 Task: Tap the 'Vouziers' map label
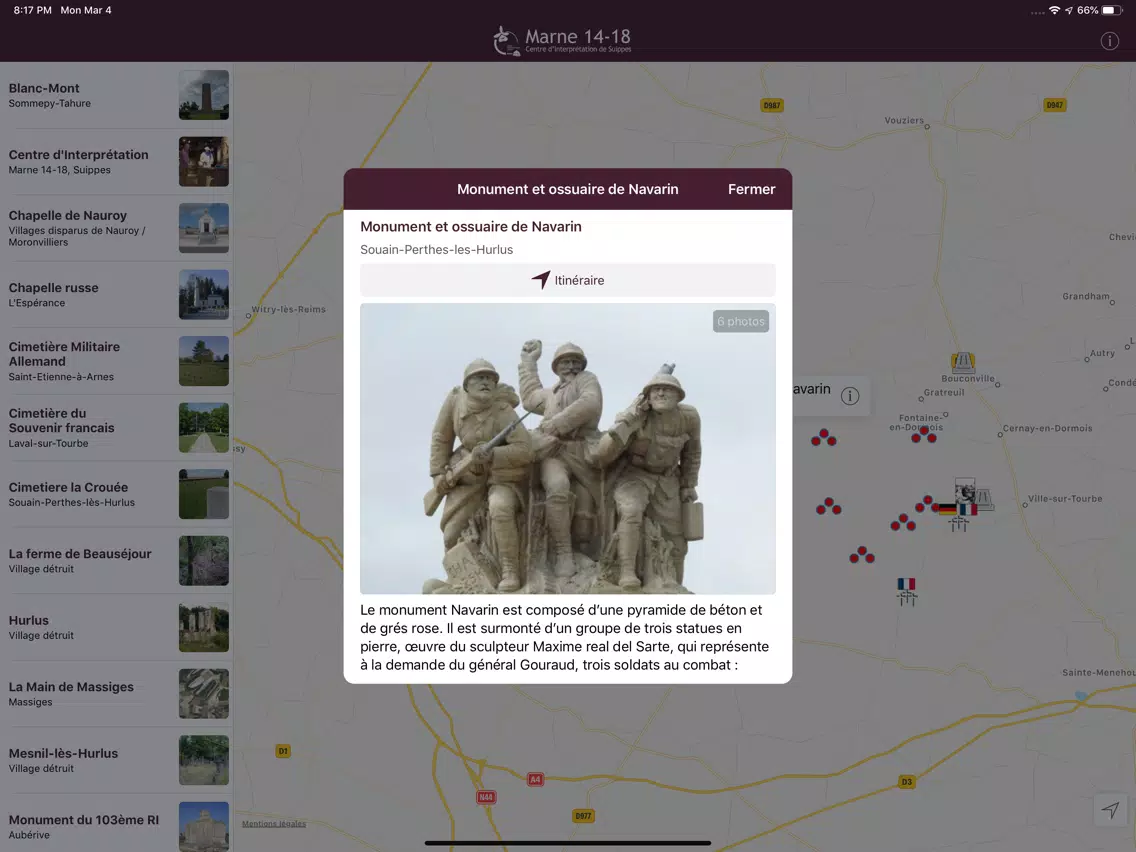click(x=903, y=120)
